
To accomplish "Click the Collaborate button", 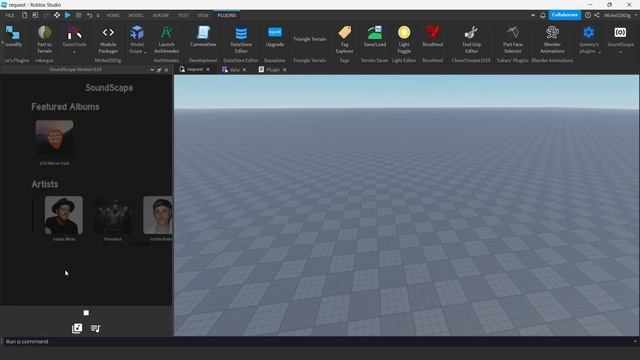I will click(x=565, y=15).
